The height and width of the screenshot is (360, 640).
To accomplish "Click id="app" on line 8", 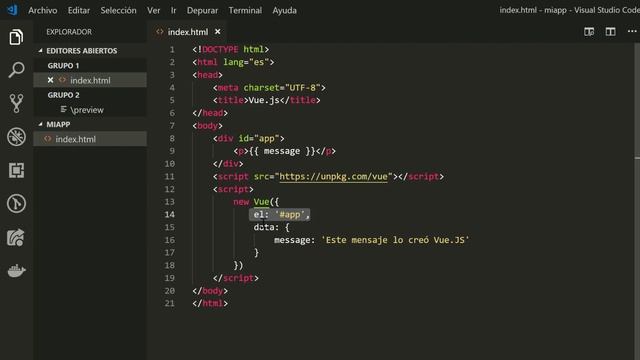I will [259, 138].
